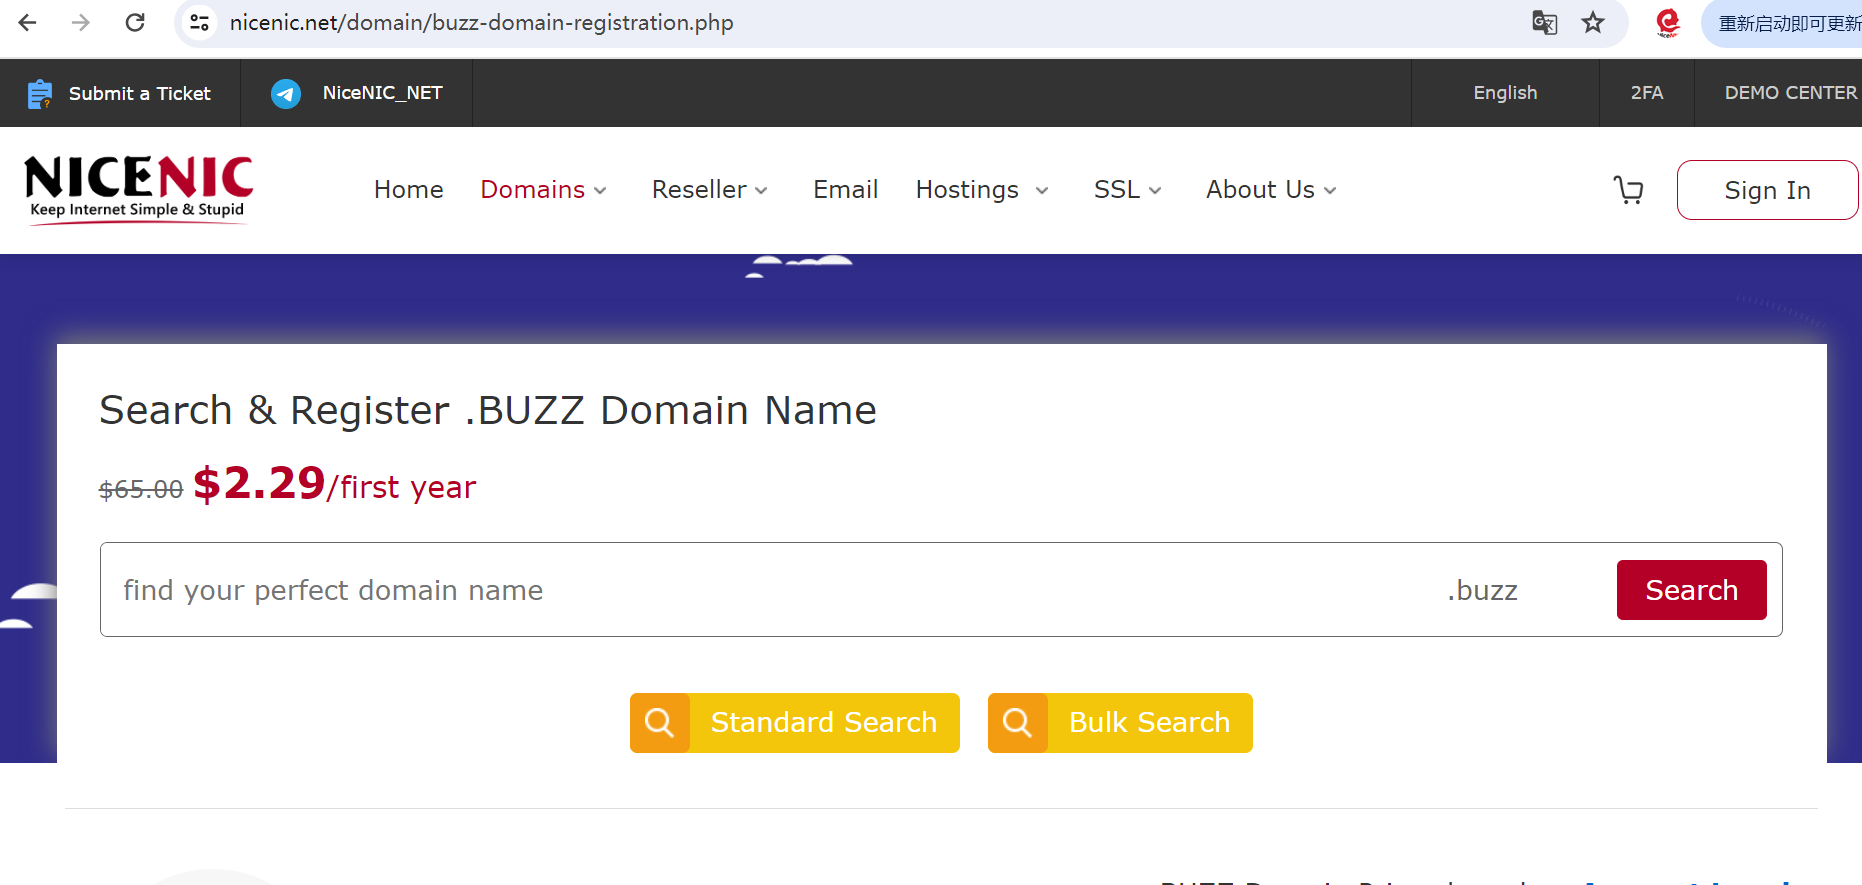Open the About Us menu

1260,190
